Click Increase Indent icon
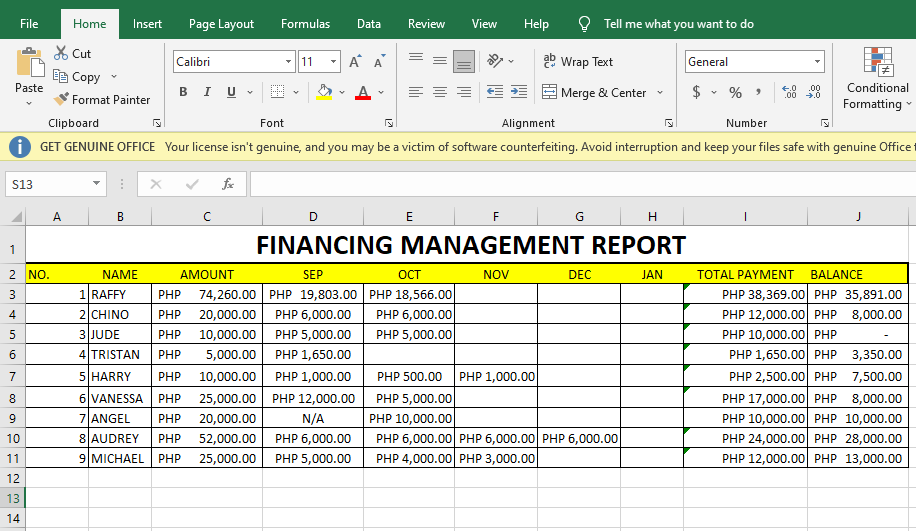The height and width of the screenshot is (531, 916). (x=519, y=92)
